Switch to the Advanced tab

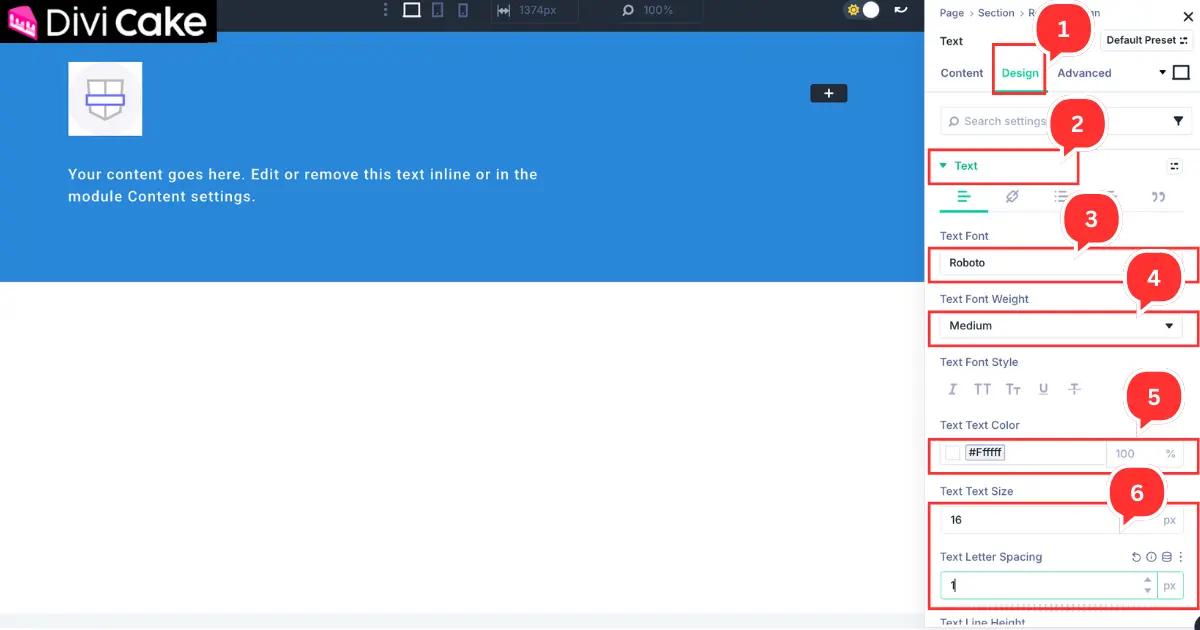click(1084, 73)
